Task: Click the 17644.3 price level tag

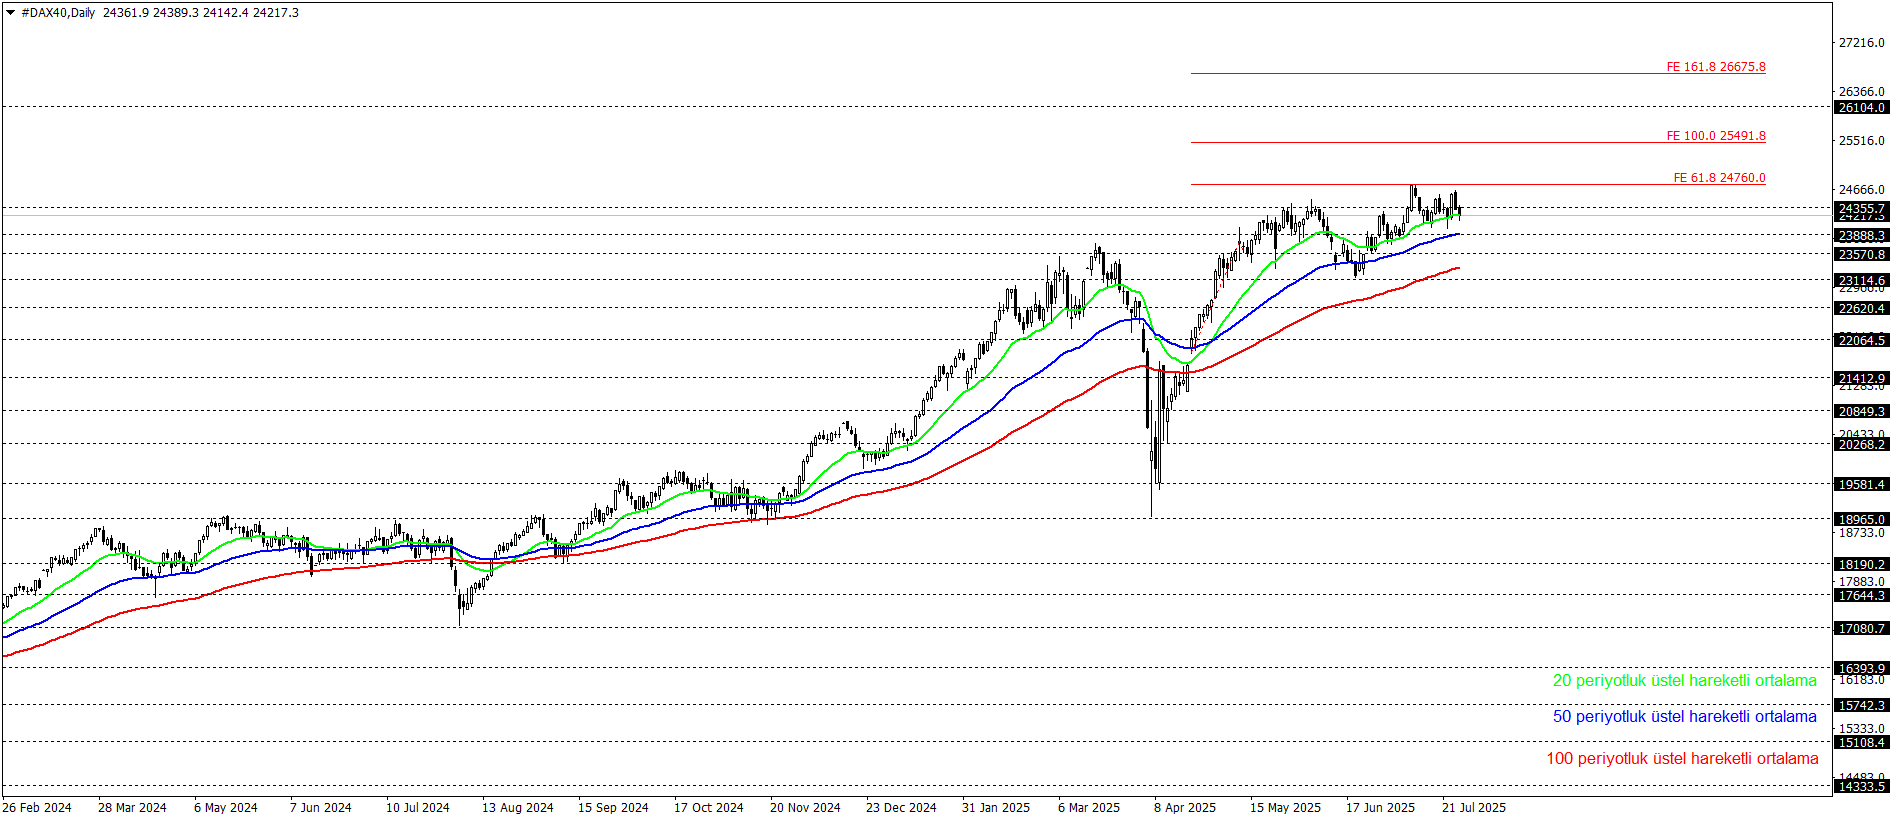Action: (x=1861, y=596)
